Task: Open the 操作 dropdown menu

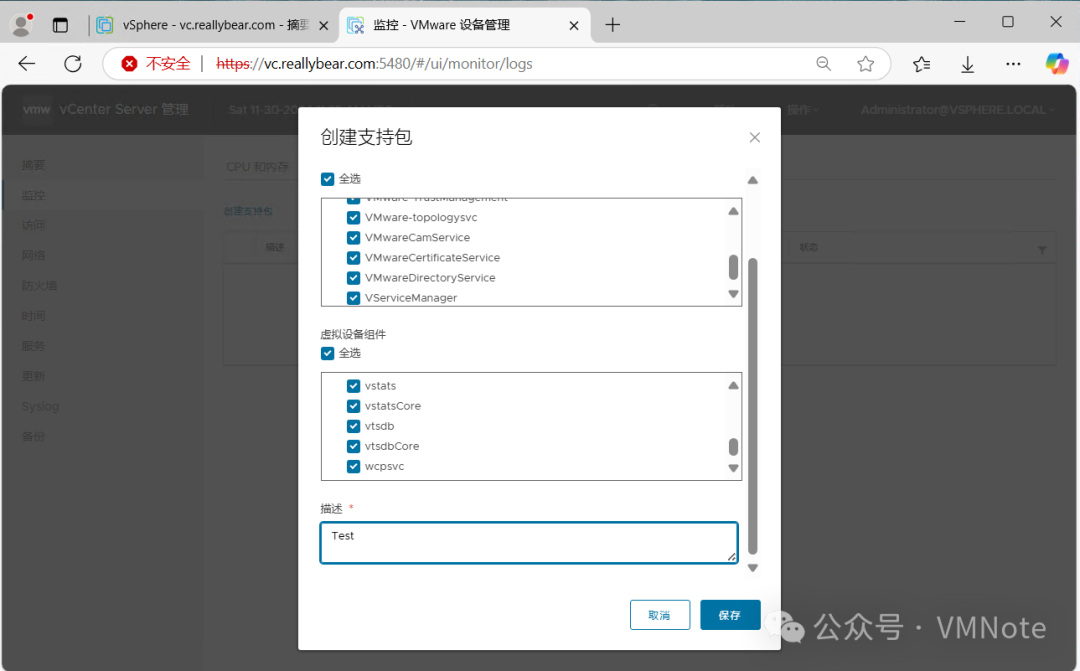Action: pos(803,110)
